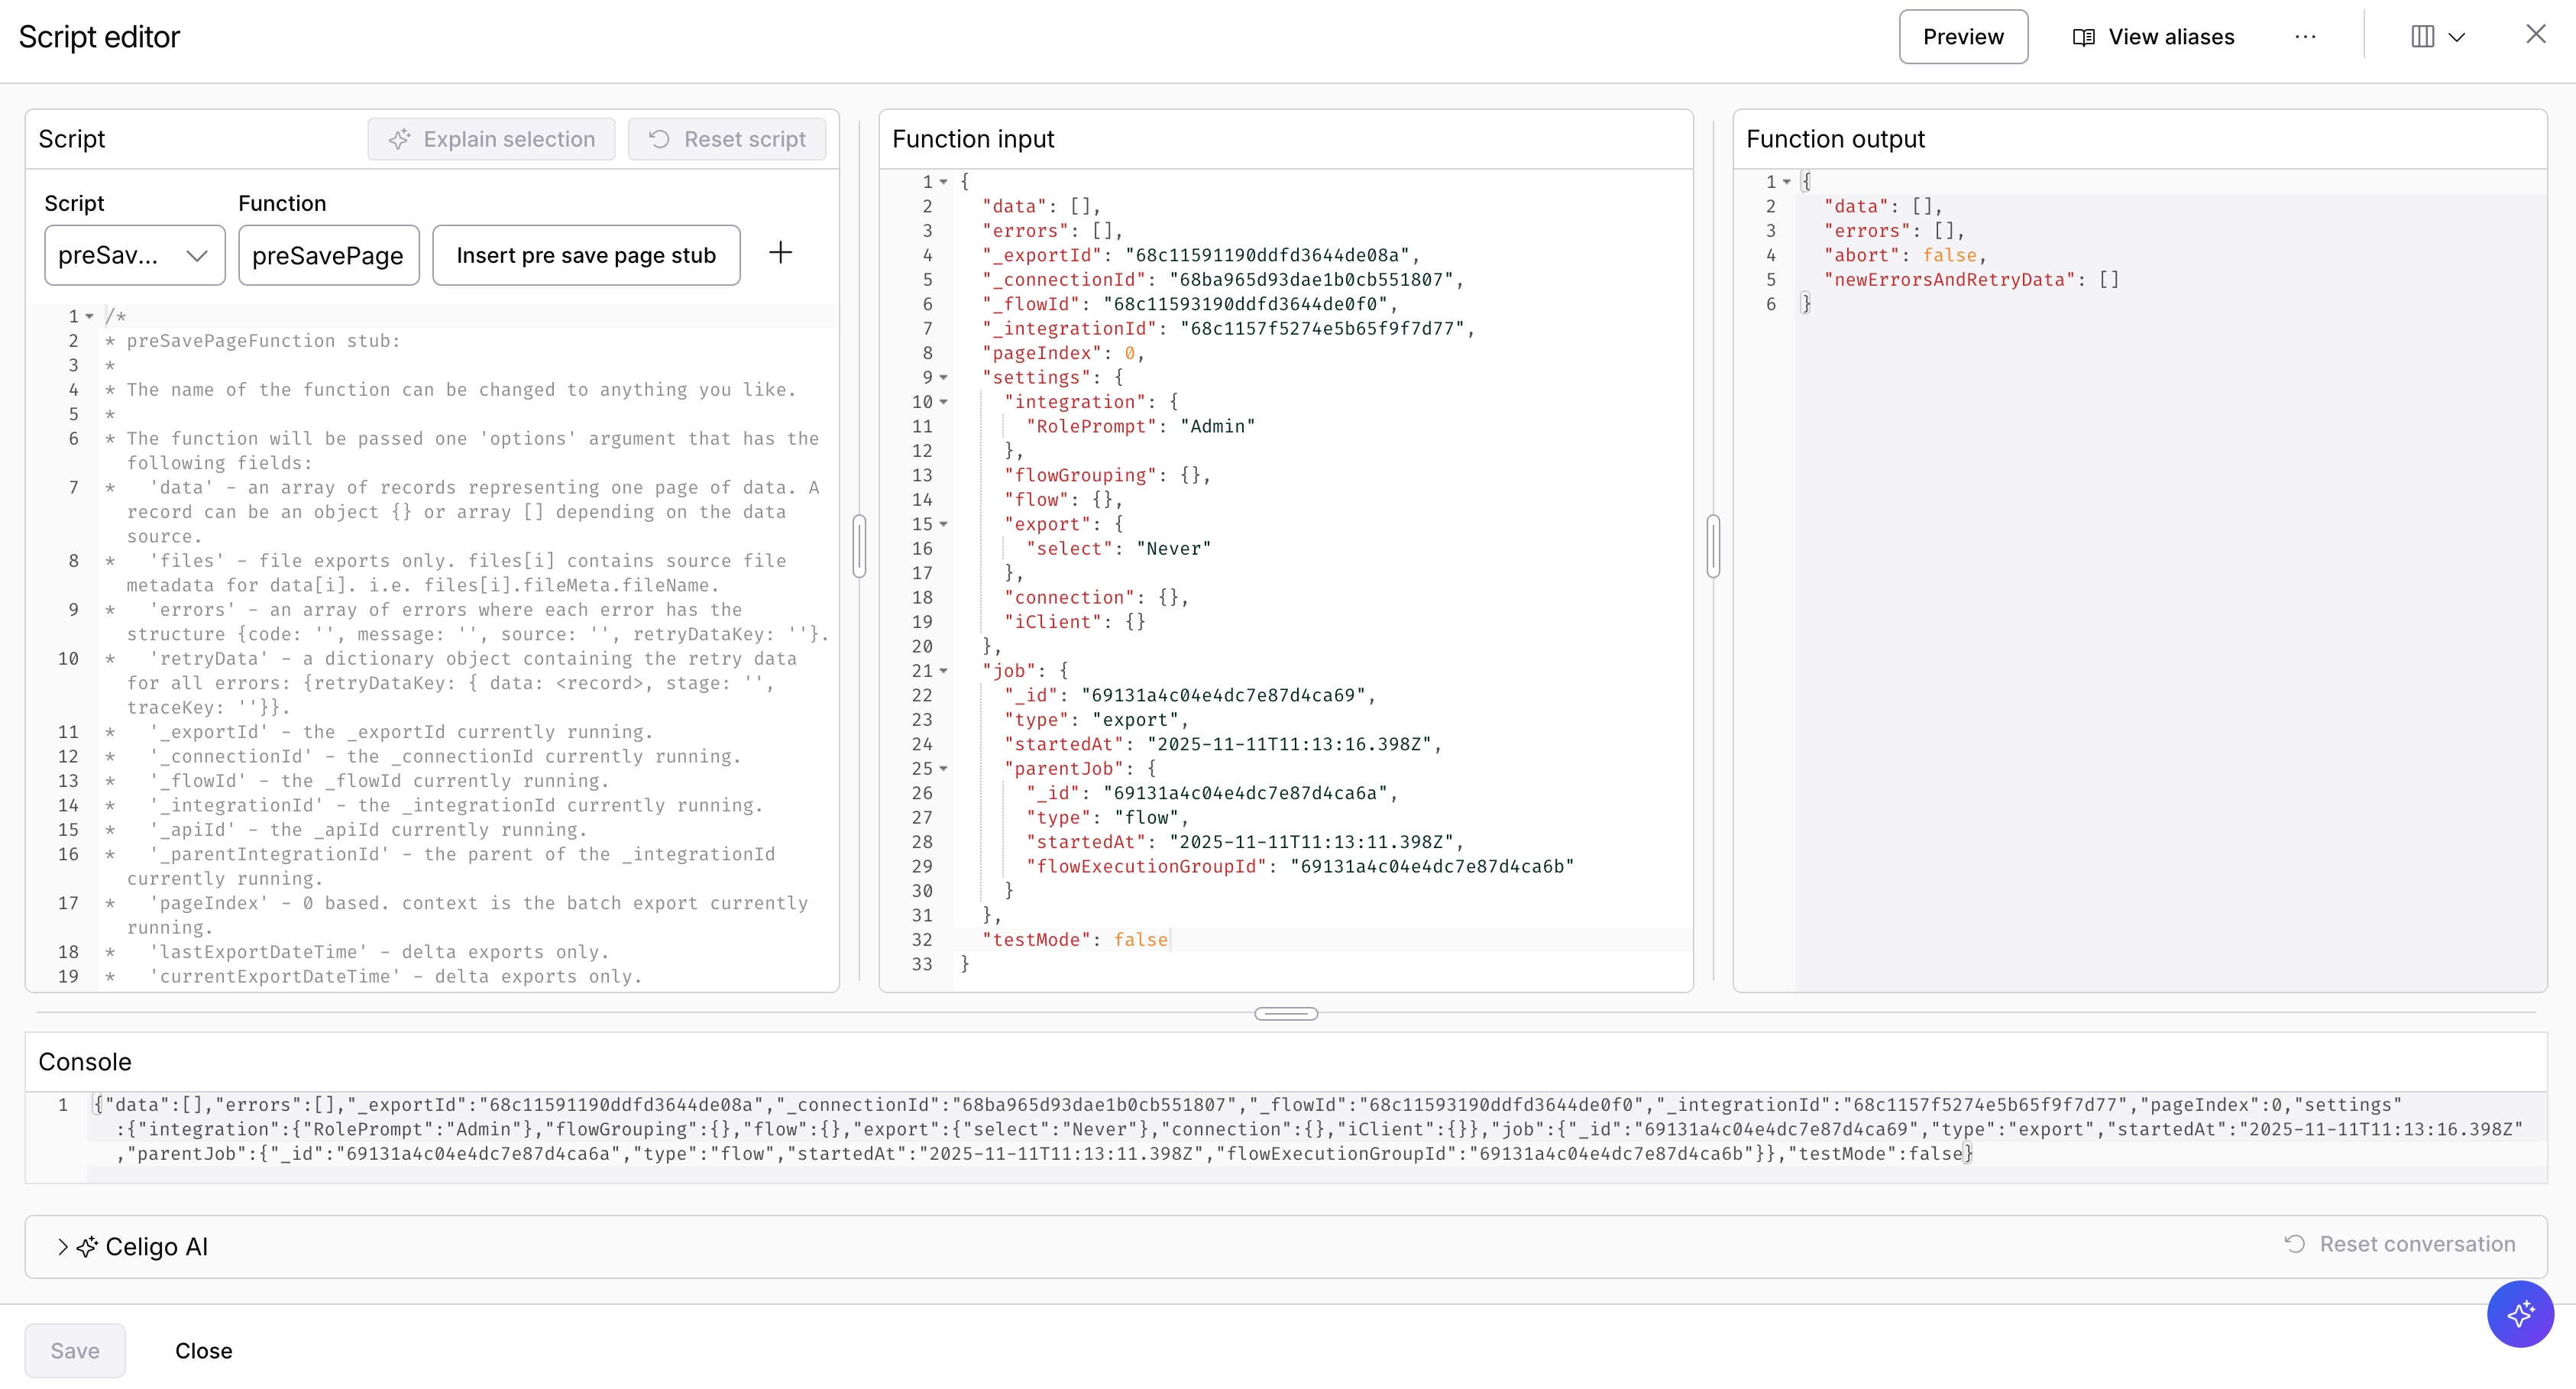Click the "select": "Never" line
The height and width of the screenshot is (1389, 2576).
(1118, 549)
